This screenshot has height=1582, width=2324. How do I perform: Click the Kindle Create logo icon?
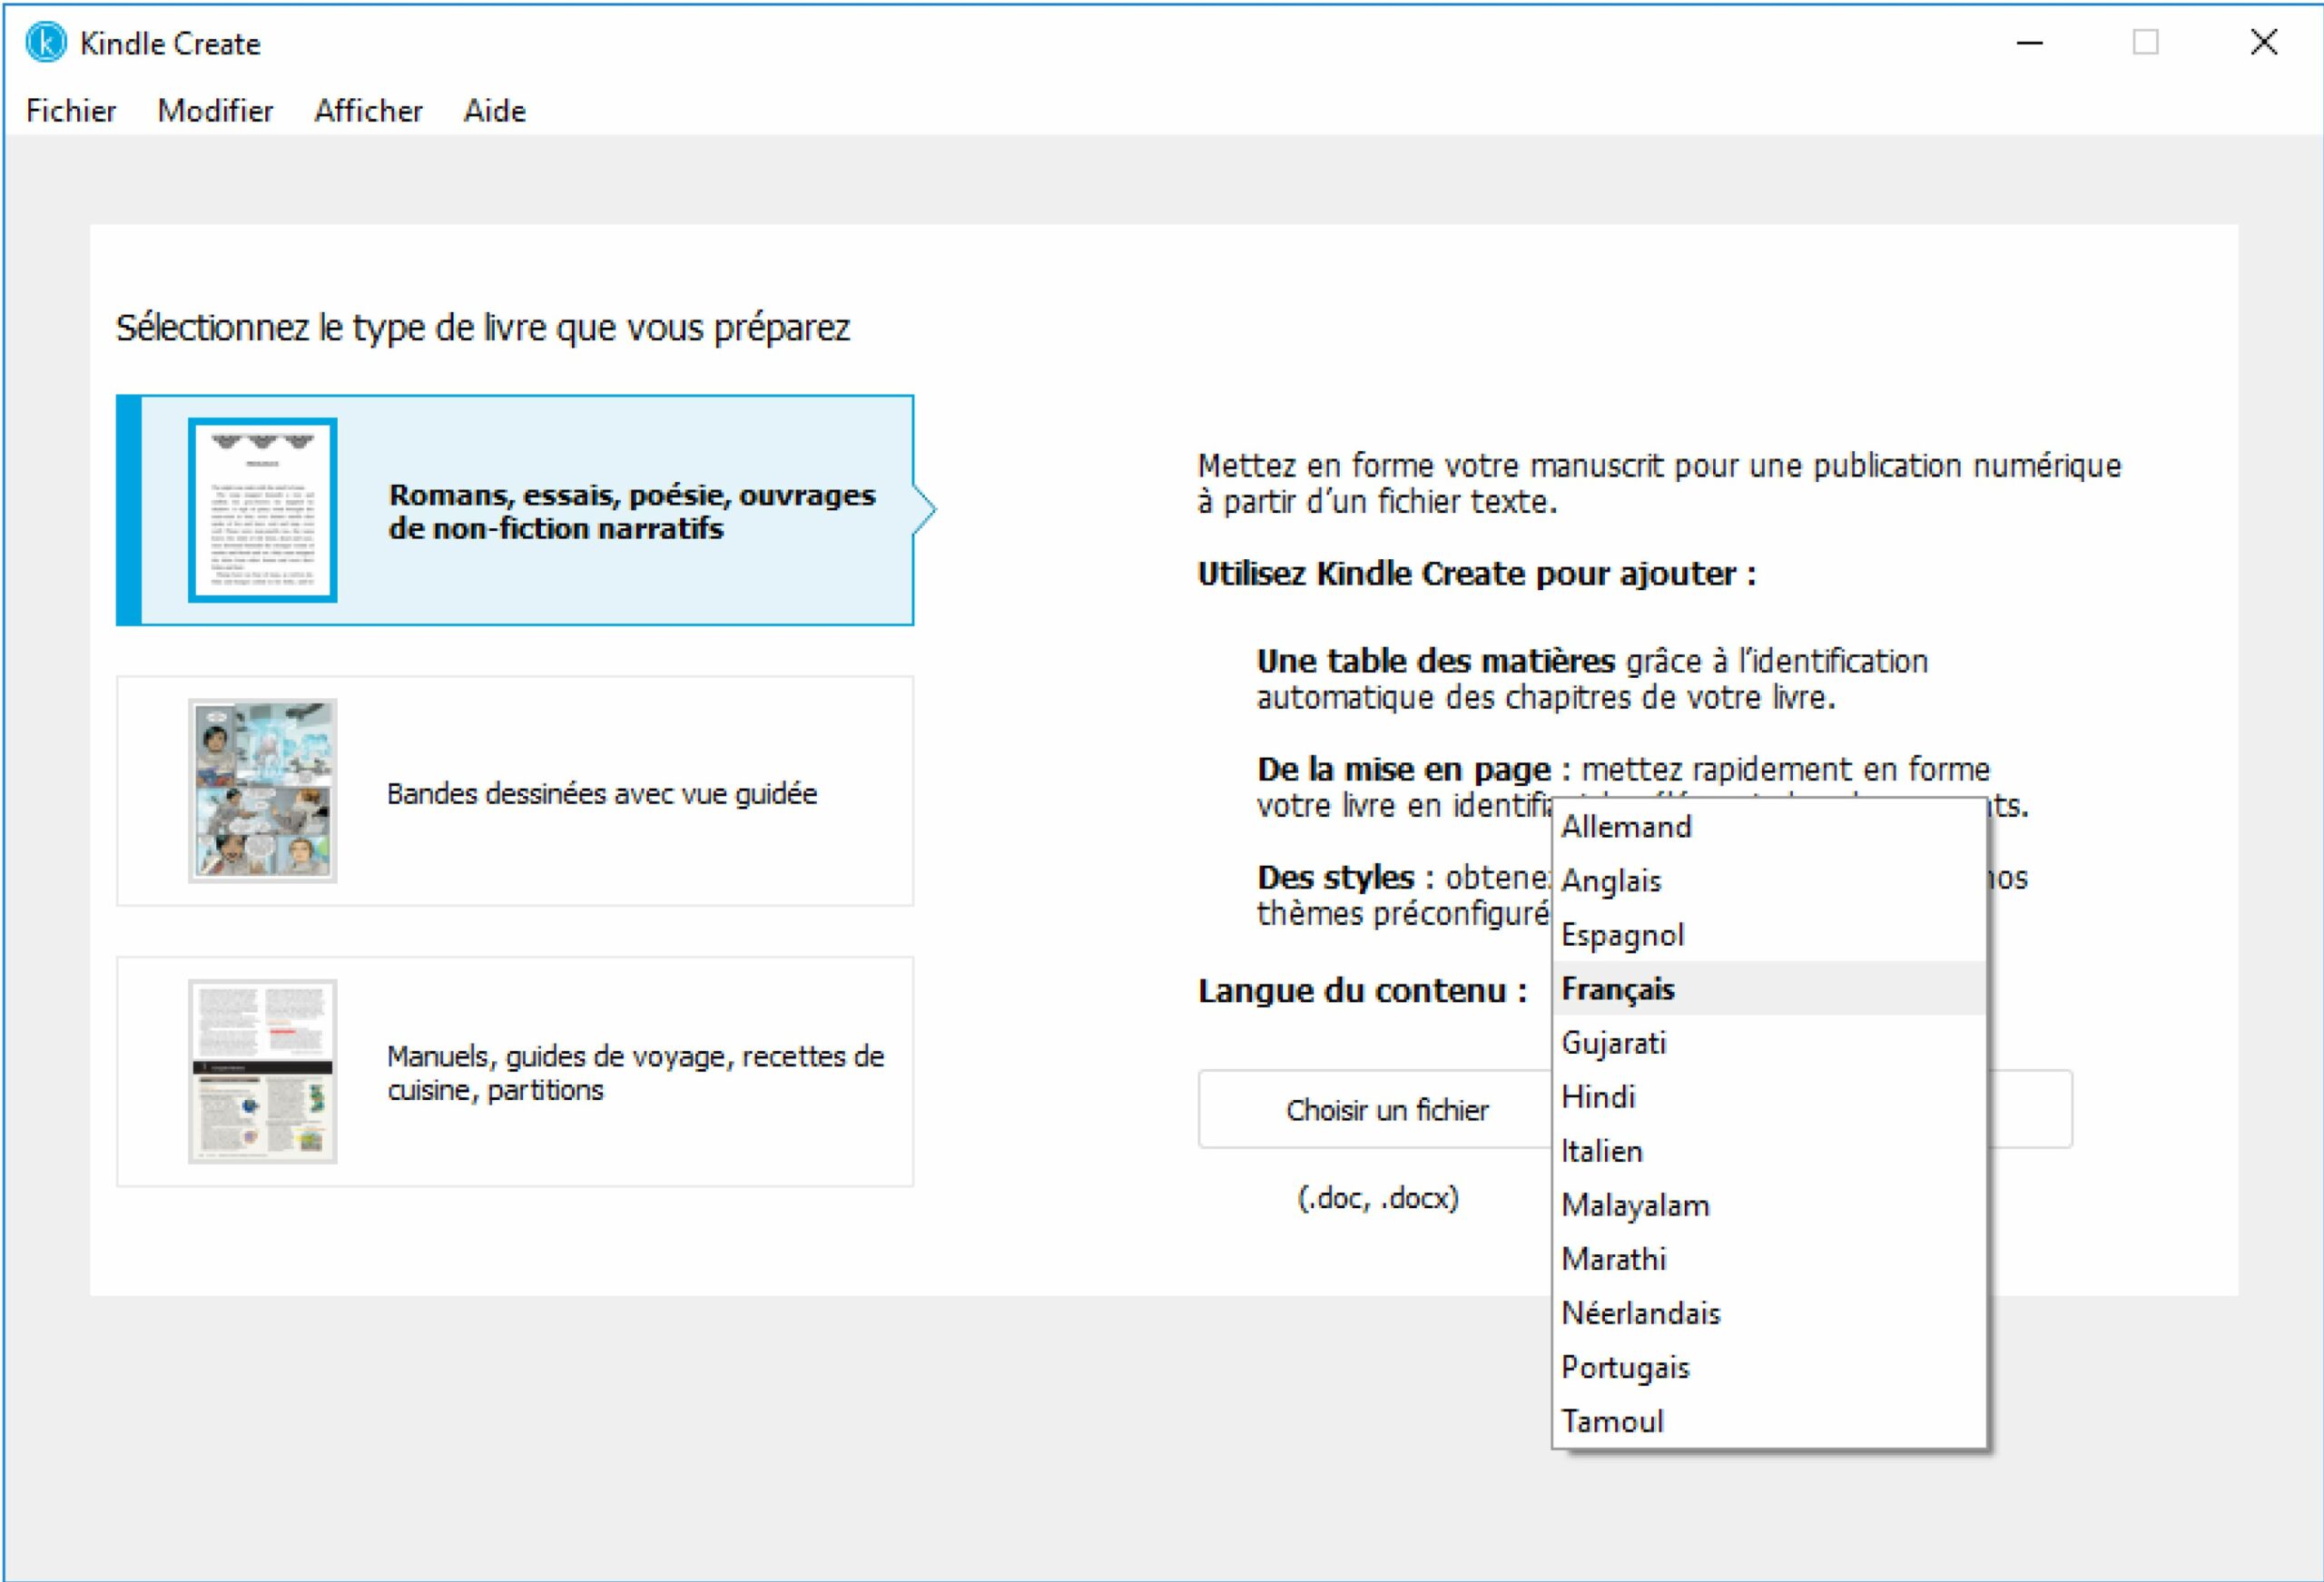pos(46,43)
